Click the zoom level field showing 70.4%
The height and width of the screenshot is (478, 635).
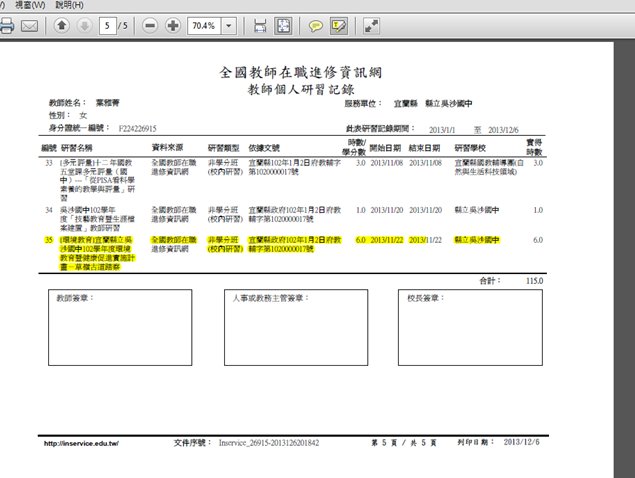[204, 25]
